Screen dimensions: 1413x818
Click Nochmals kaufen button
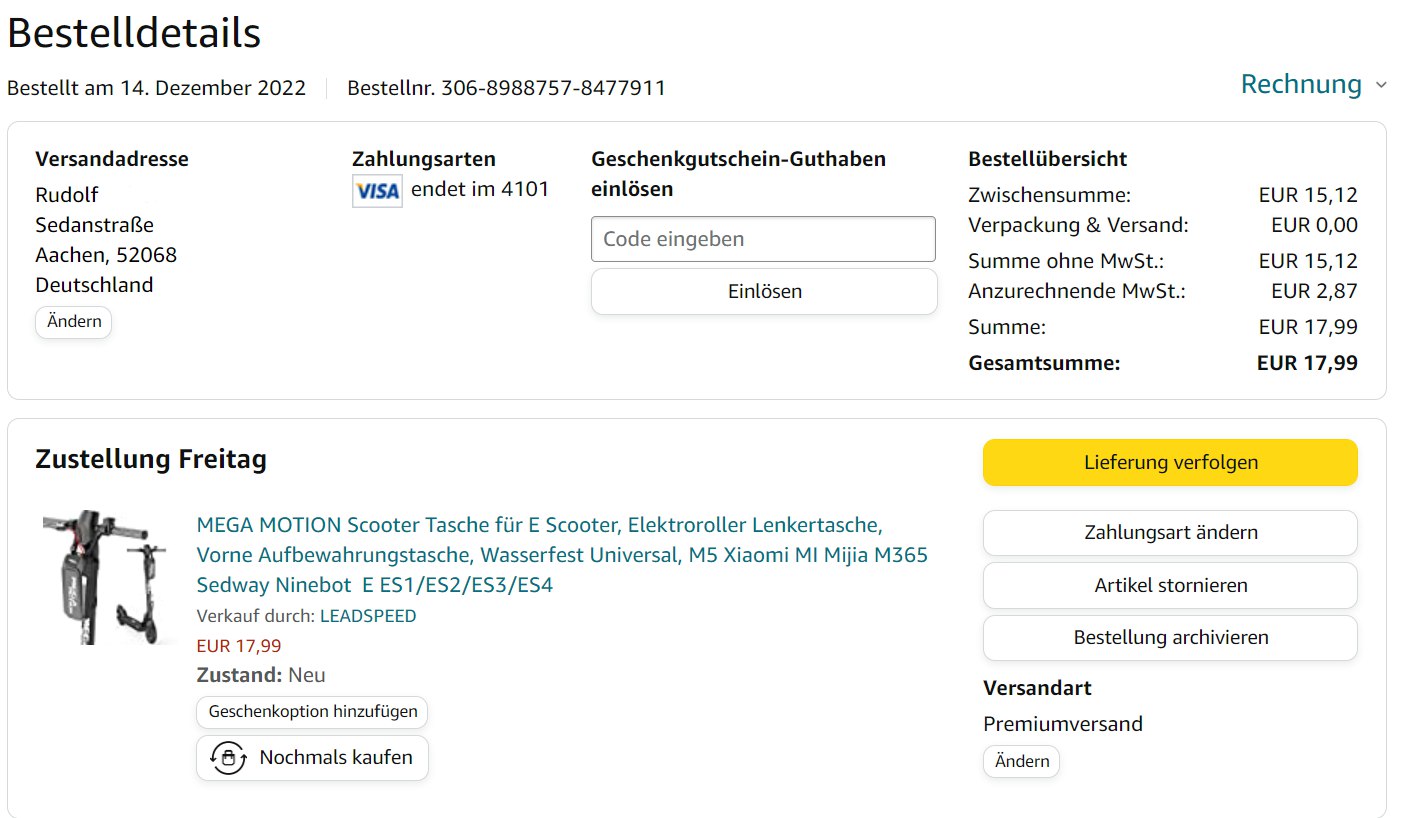pos(312,758)
